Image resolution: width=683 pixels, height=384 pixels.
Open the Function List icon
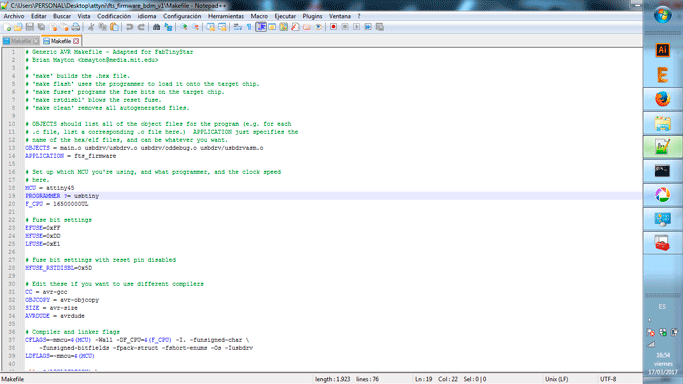click(x=295, y=27)
